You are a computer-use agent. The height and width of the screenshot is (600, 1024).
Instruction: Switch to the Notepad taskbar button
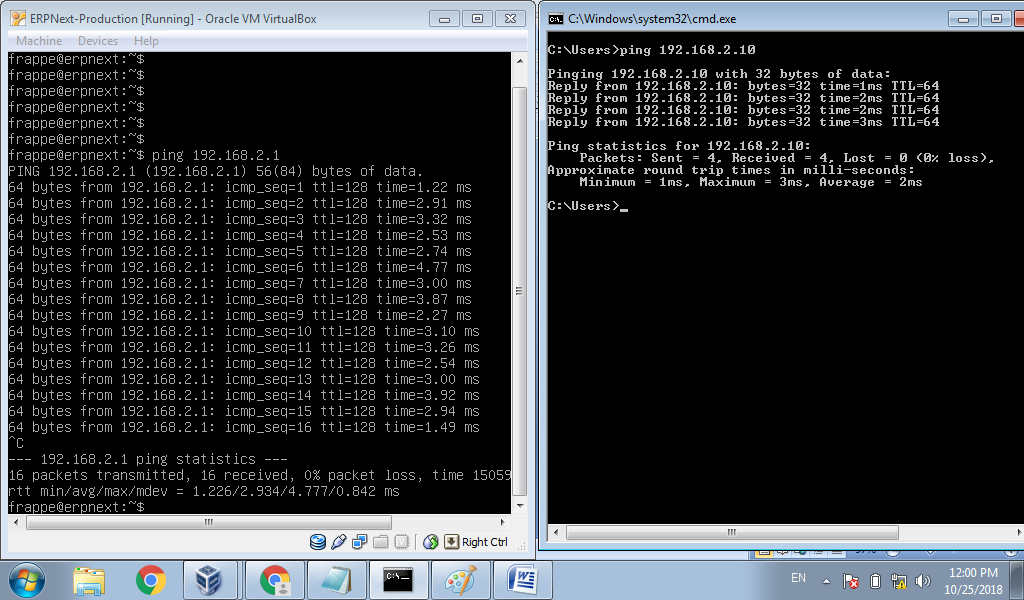click(x=336, y=580)
